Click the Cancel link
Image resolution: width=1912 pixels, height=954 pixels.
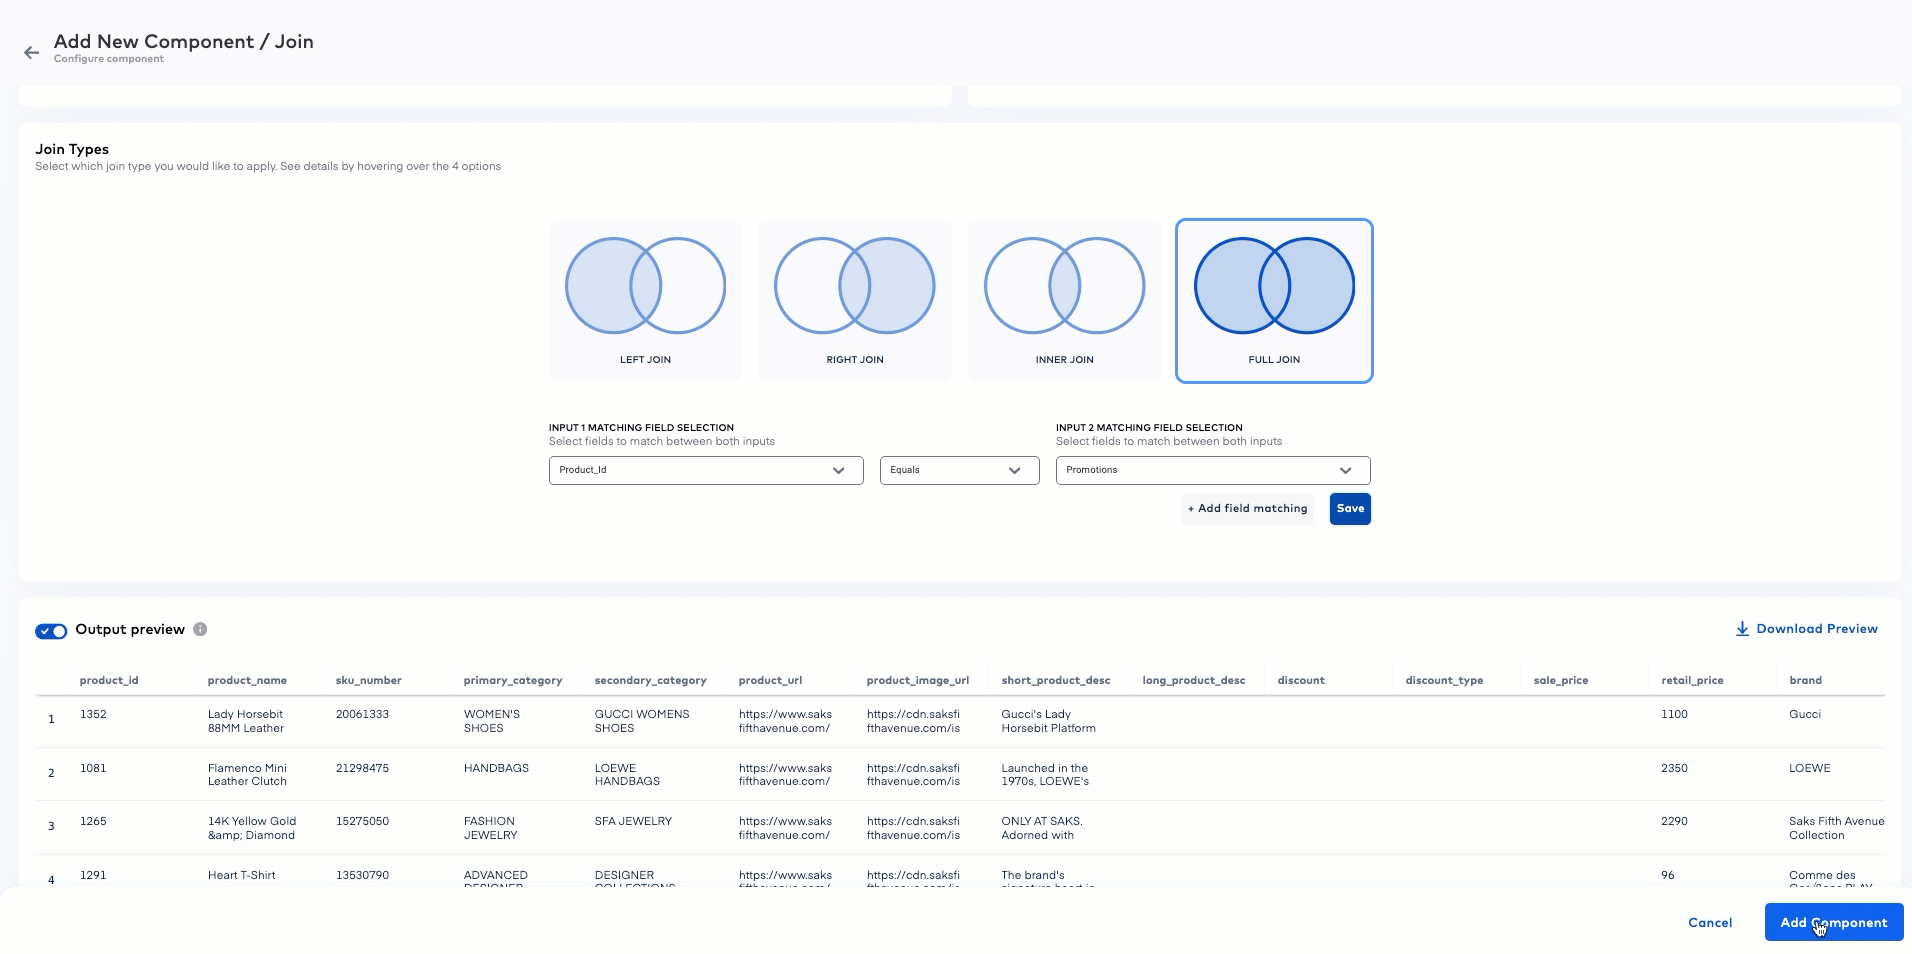1710,922
